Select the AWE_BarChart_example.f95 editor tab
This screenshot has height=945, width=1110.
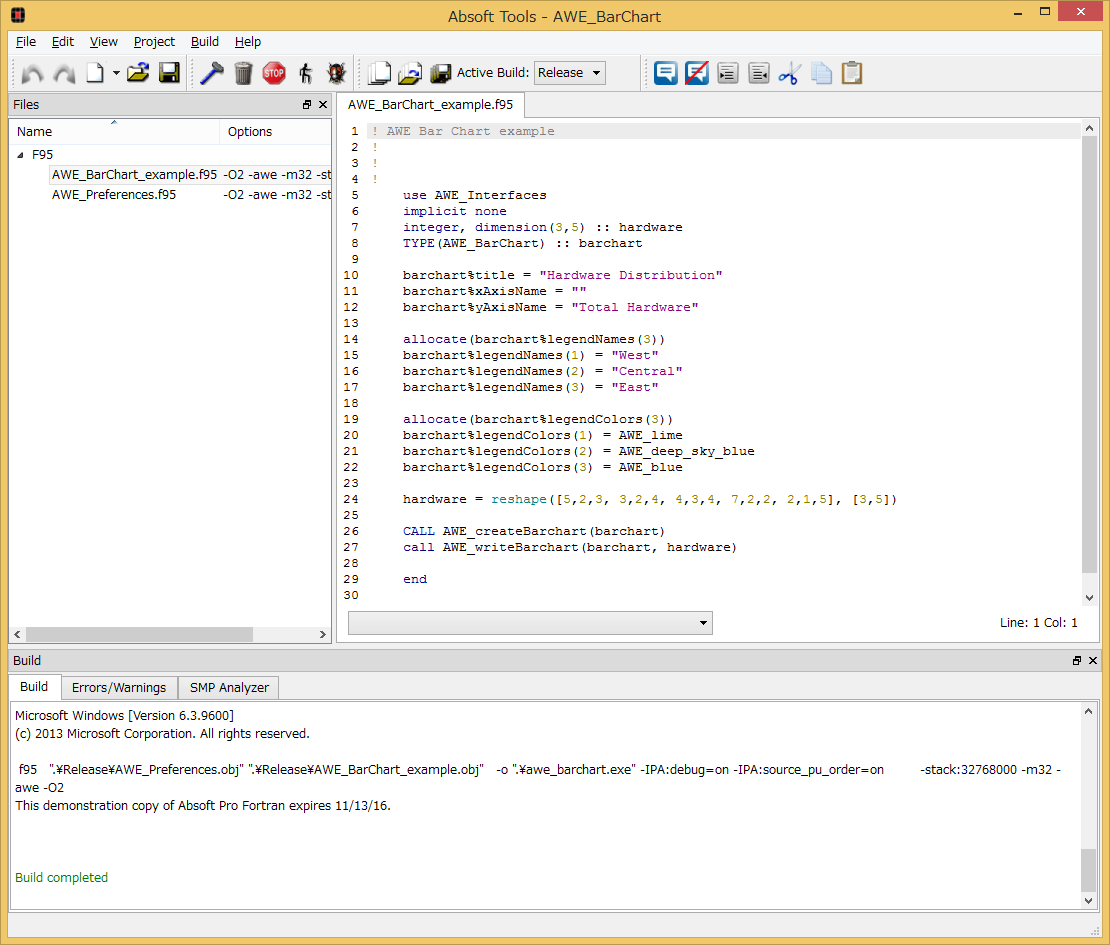pyautogui.click(x=430, y=105)
